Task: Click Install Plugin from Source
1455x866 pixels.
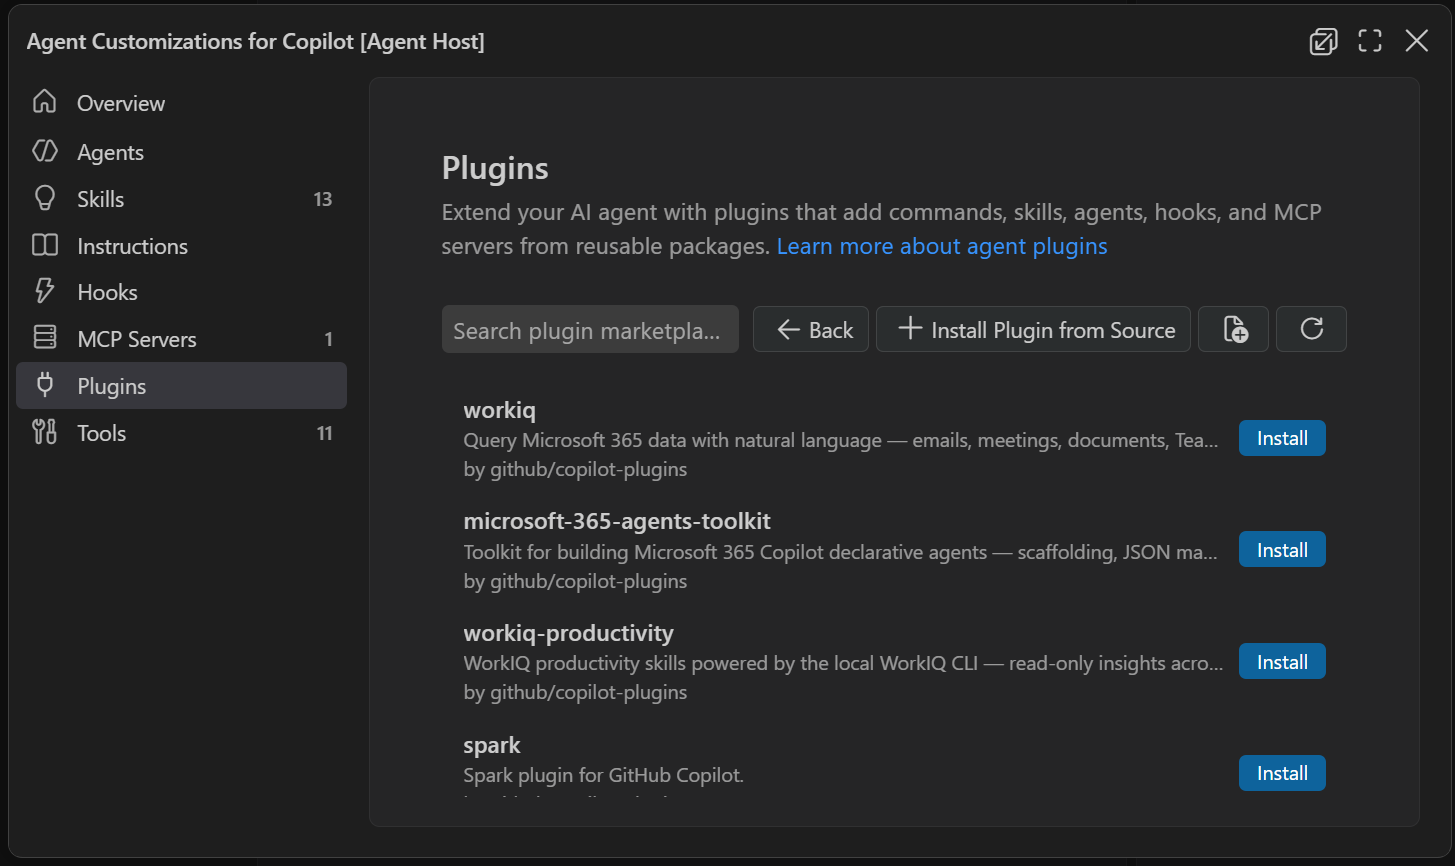Action: 1033,329
